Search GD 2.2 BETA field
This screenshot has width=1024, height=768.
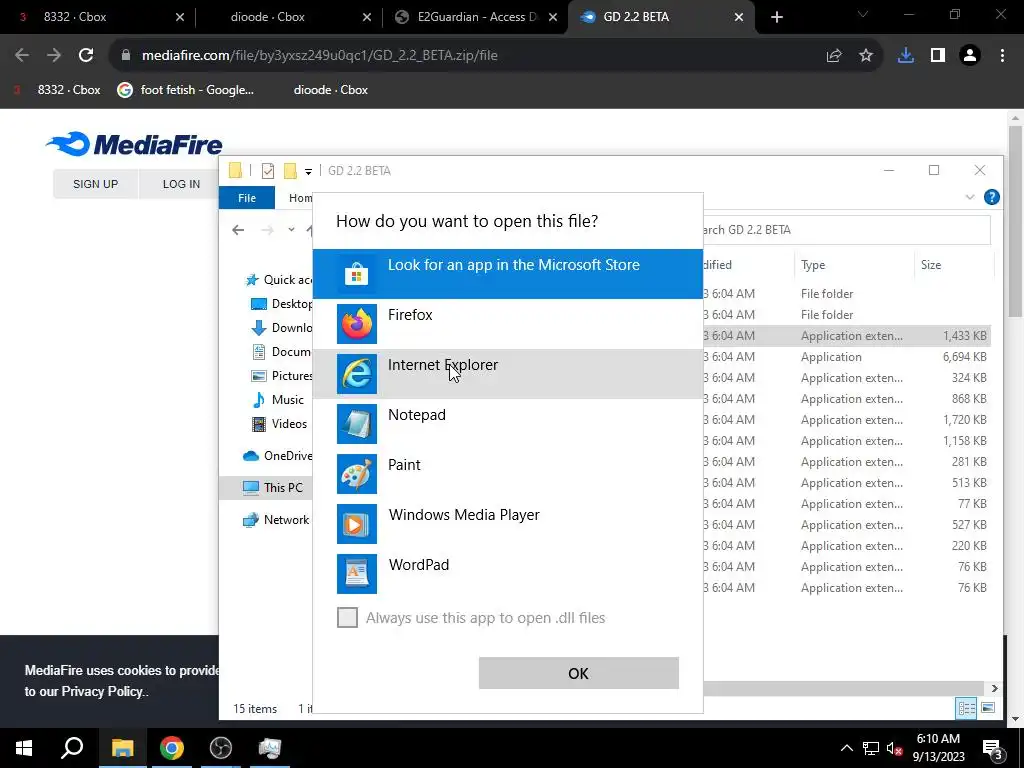[846, 230]
